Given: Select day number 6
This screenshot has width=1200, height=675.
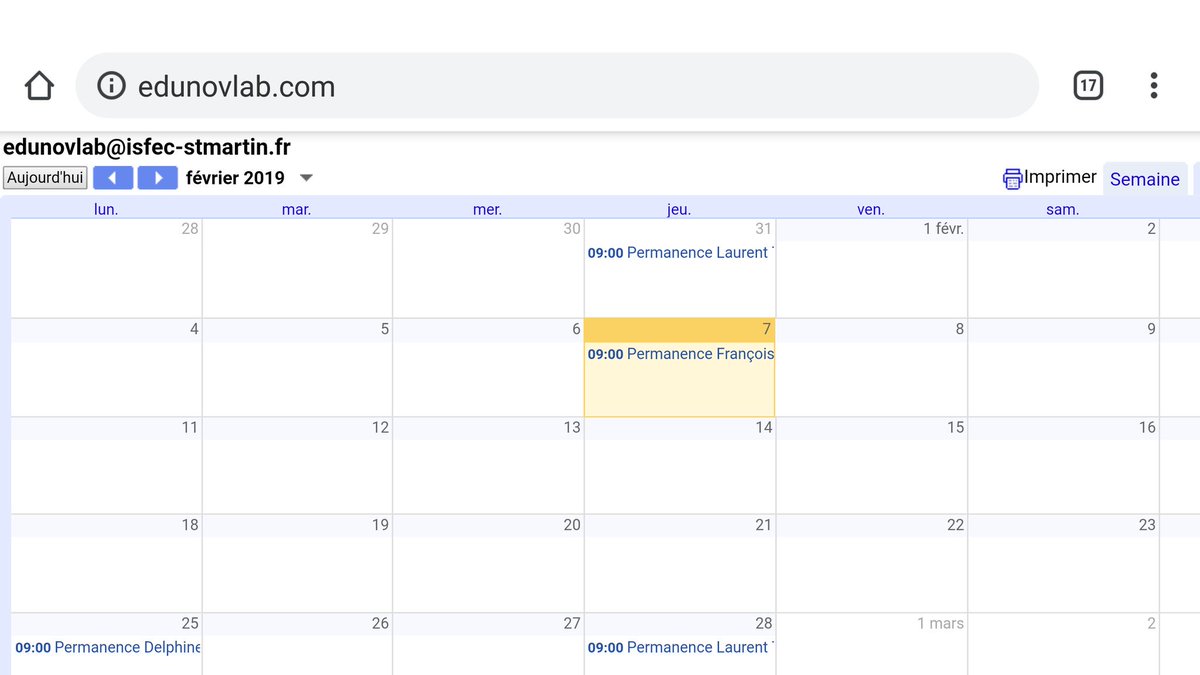Looking at the screenshot, I should (576, 329).
